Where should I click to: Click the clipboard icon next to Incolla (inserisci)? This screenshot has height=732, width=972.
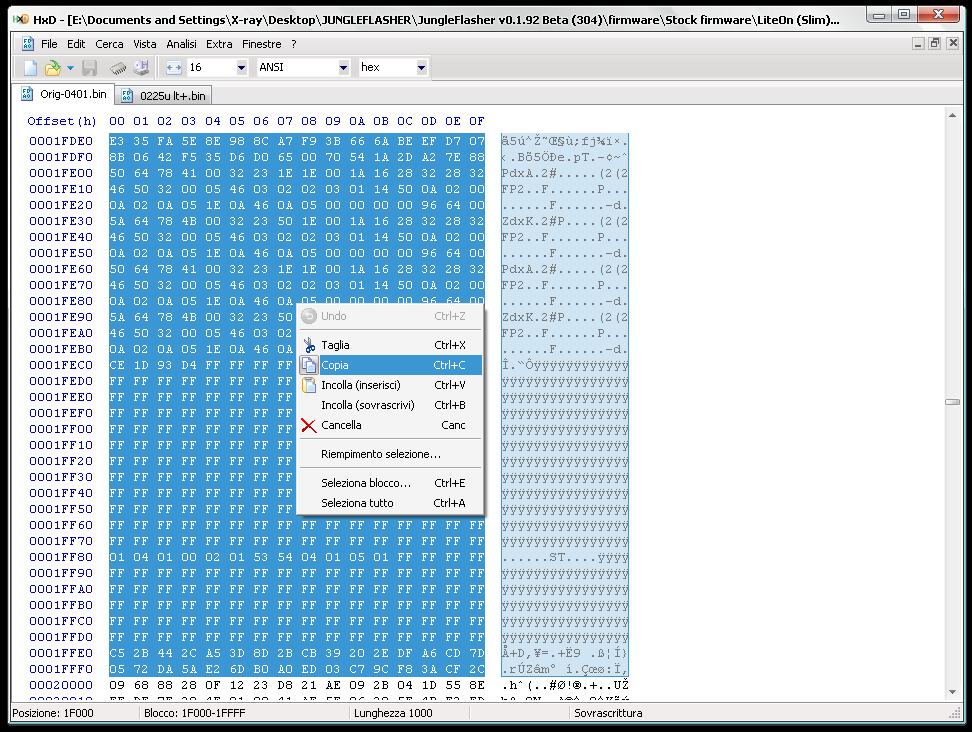click(309, 385)
